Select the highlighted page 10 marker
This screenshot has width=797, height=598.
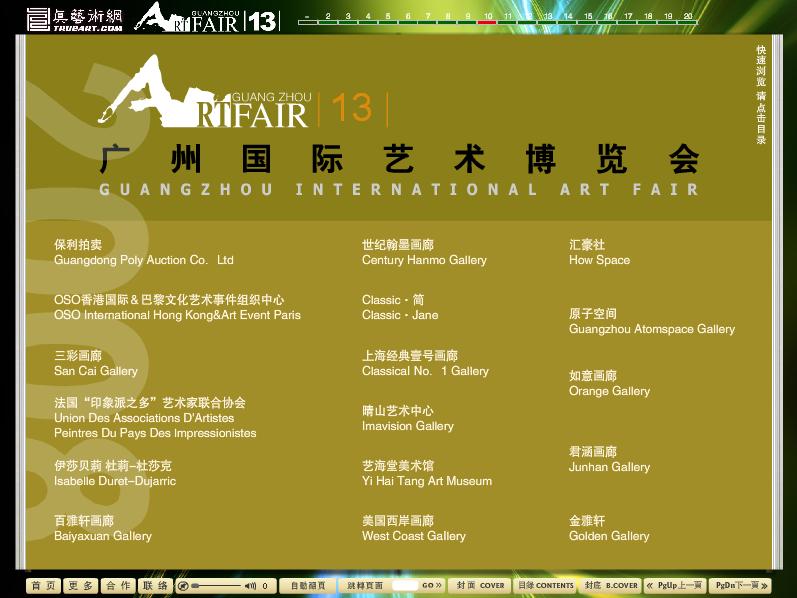(487, 19)
